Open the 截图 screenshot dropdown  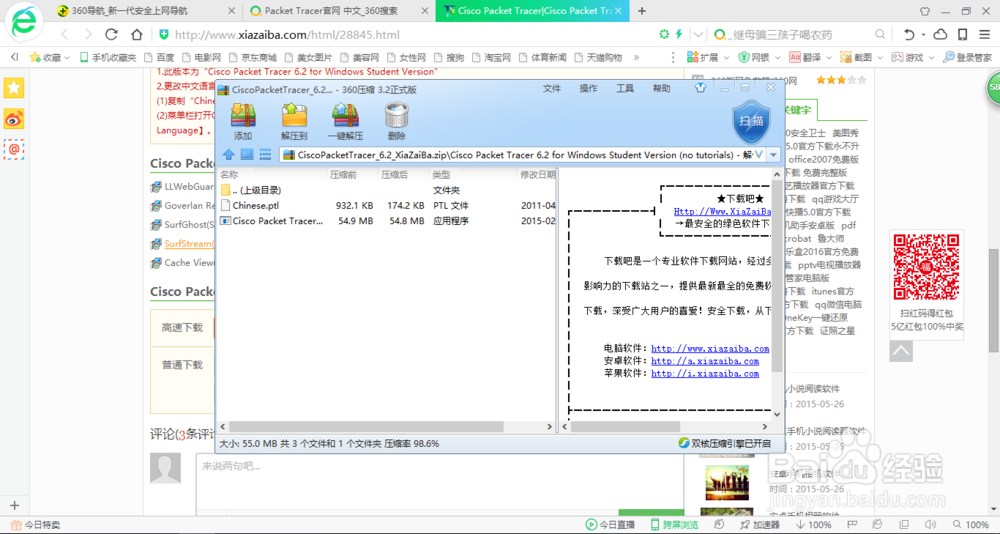click(862, 57)
